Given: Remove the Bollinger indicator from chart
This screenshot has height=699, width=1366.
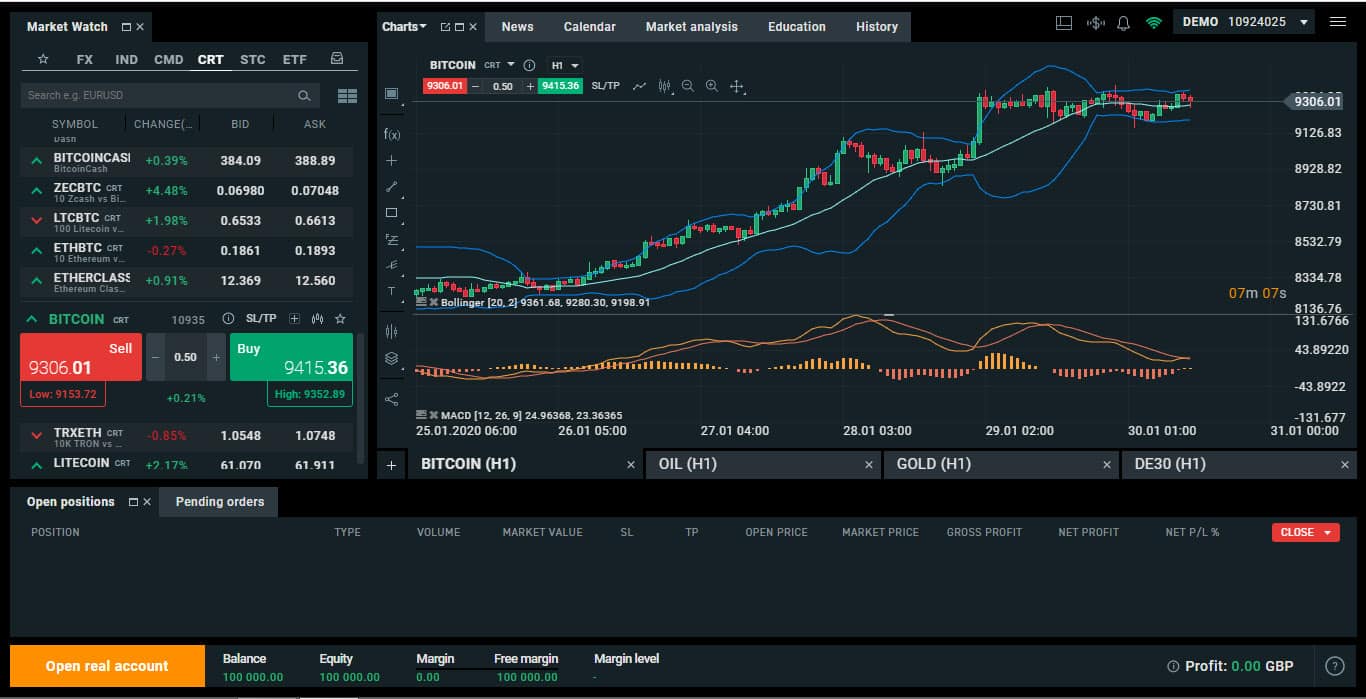Looking at the screenshot, I should [x=435, y=302].
